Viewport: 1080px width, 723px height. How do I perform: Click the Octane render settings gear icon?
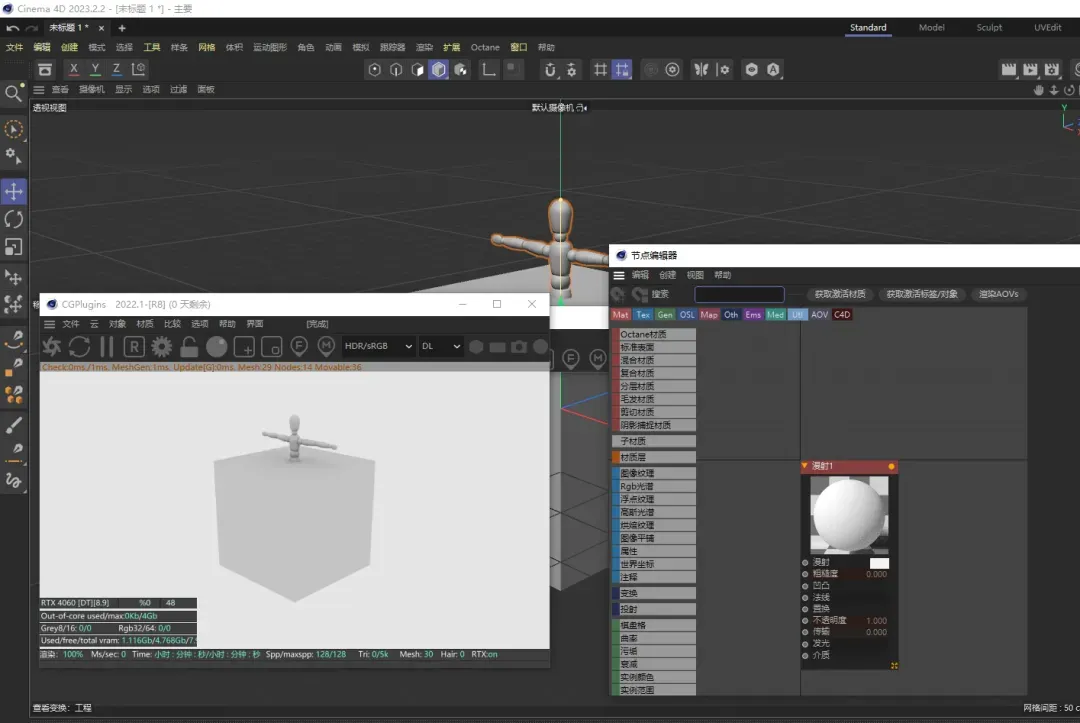[x=161, y=347]
